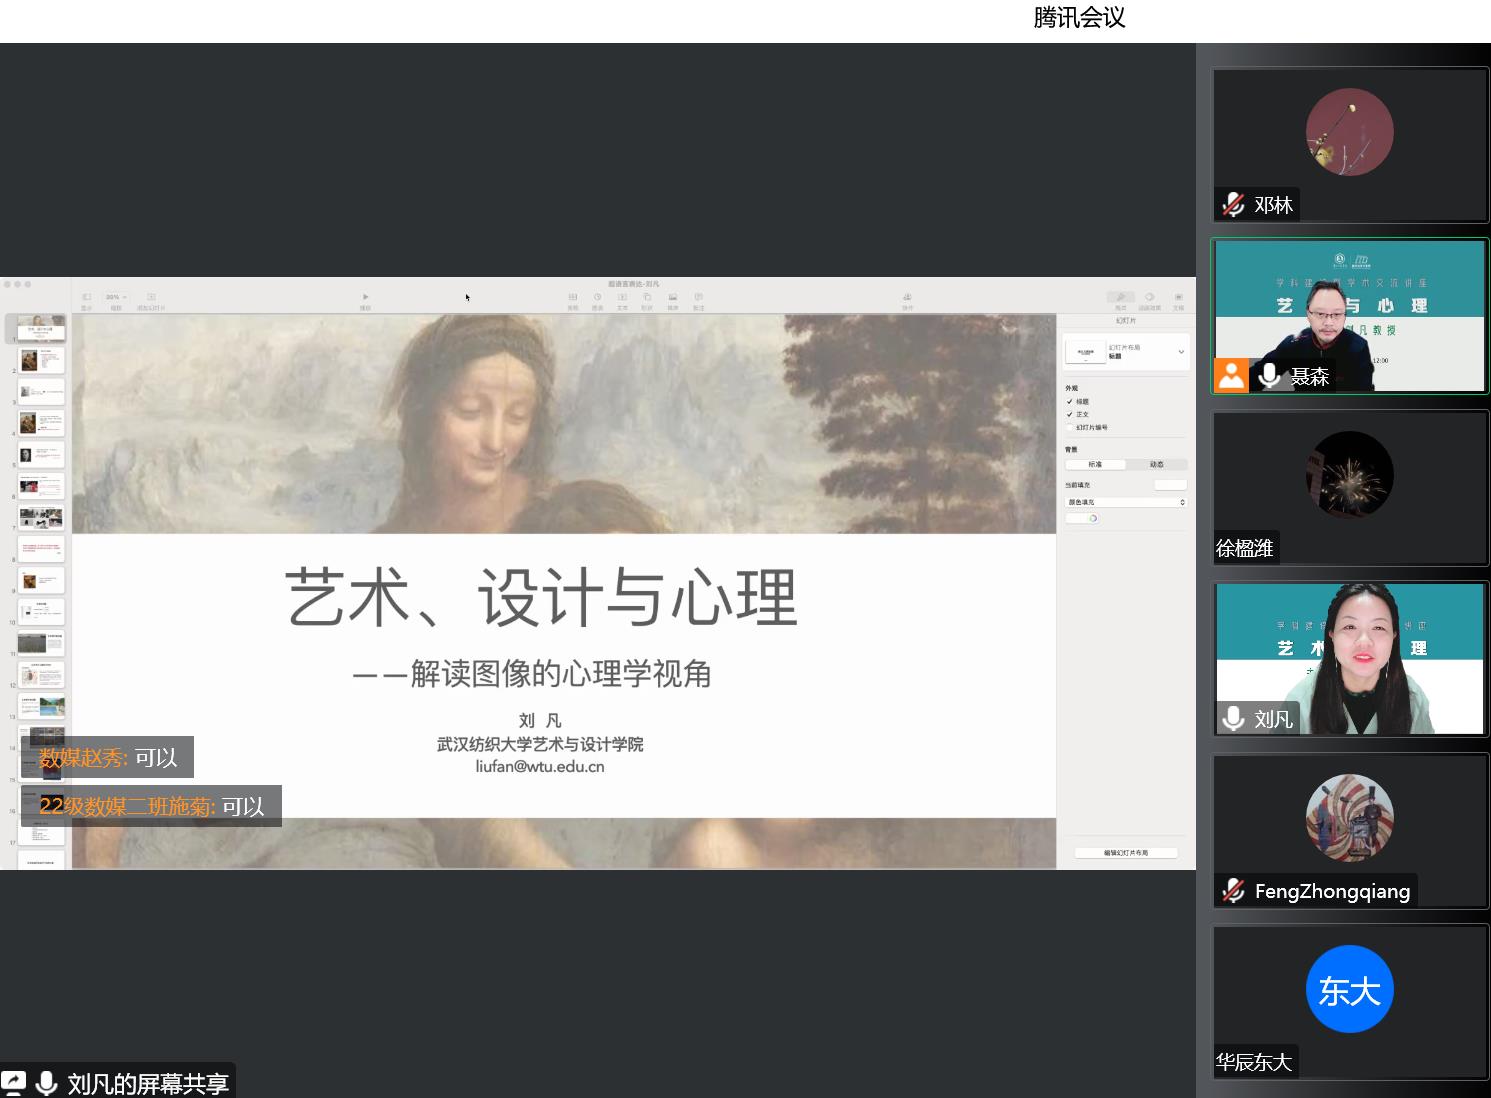Screen dimensions: 1491x1098
Task: Select slide 2 thumbnail in navigator
Action: pyautogui.click(x=41, y=360)
